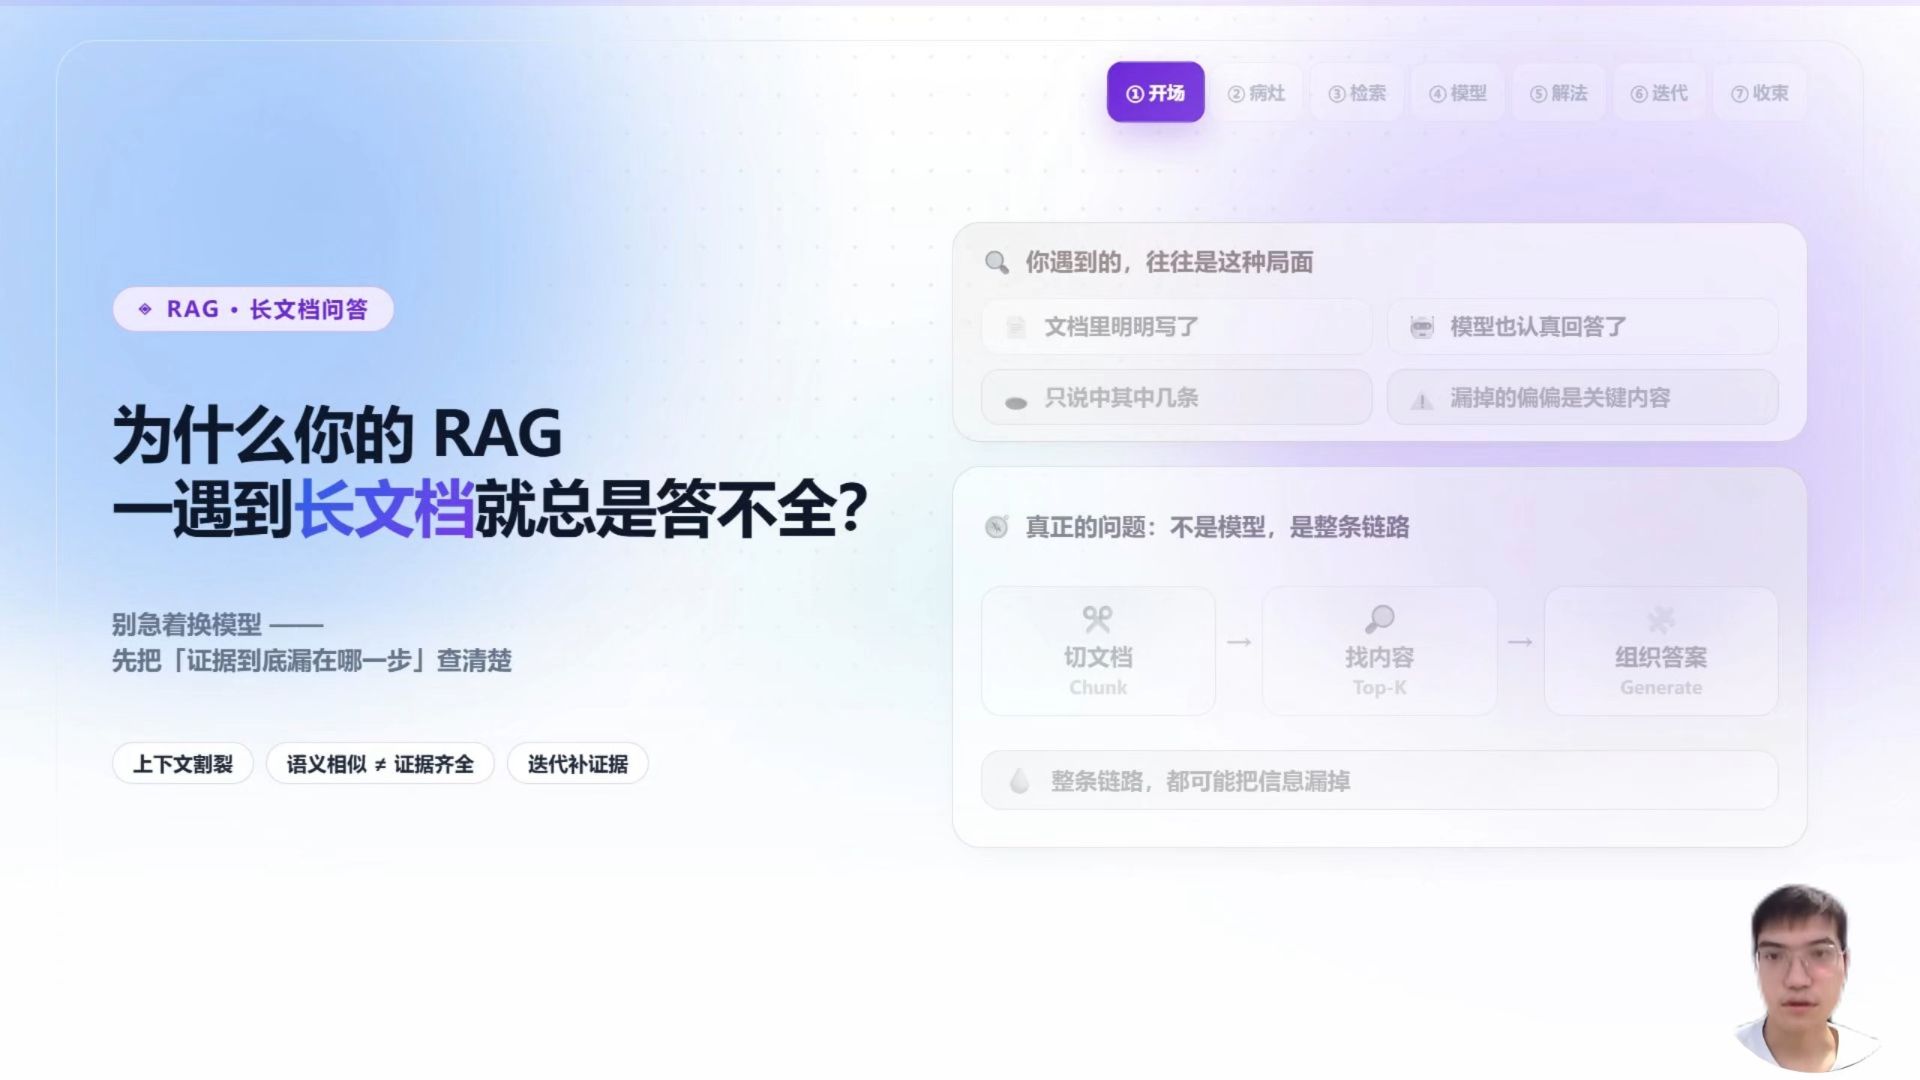Open the ⑥ 迭代 tab

1659,93
